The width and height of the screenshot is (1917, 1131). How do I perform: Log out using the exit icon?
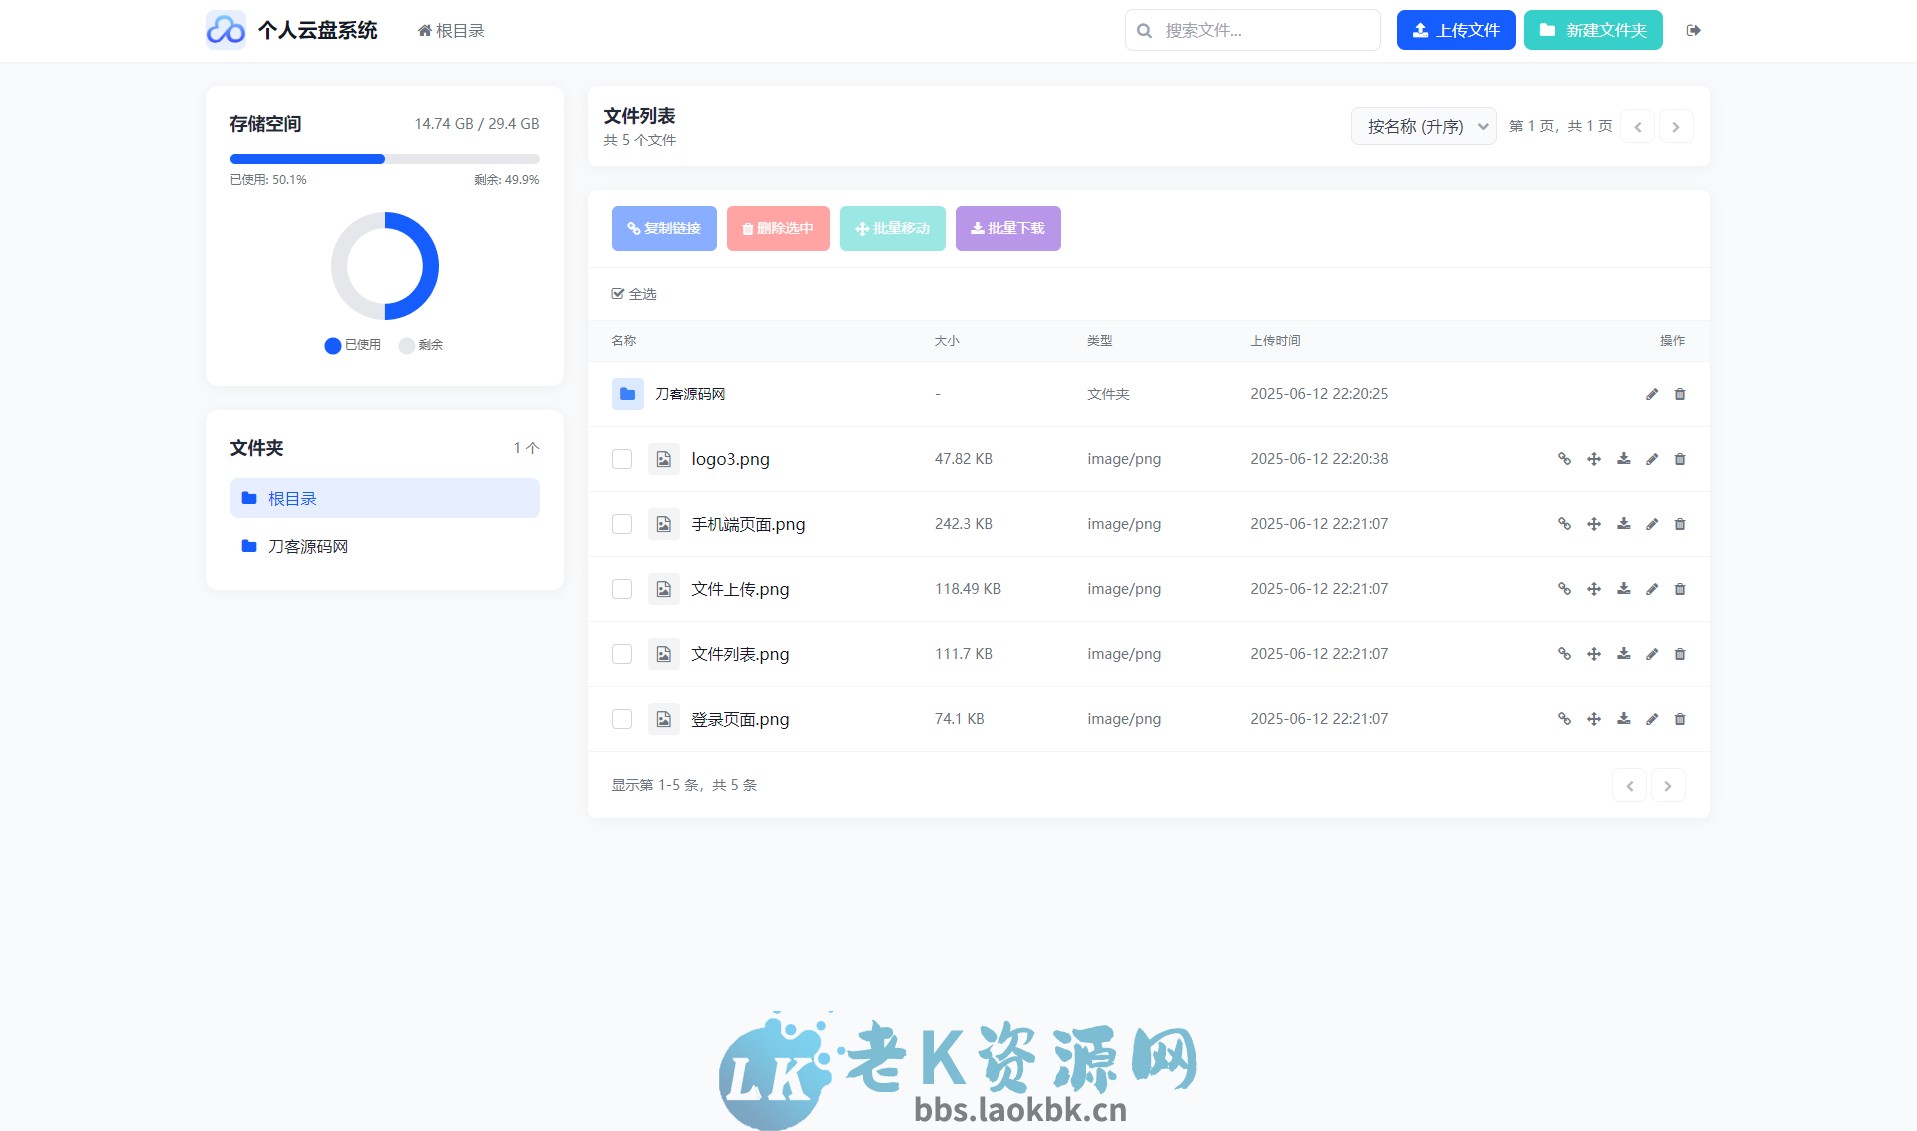(1694, 30)
